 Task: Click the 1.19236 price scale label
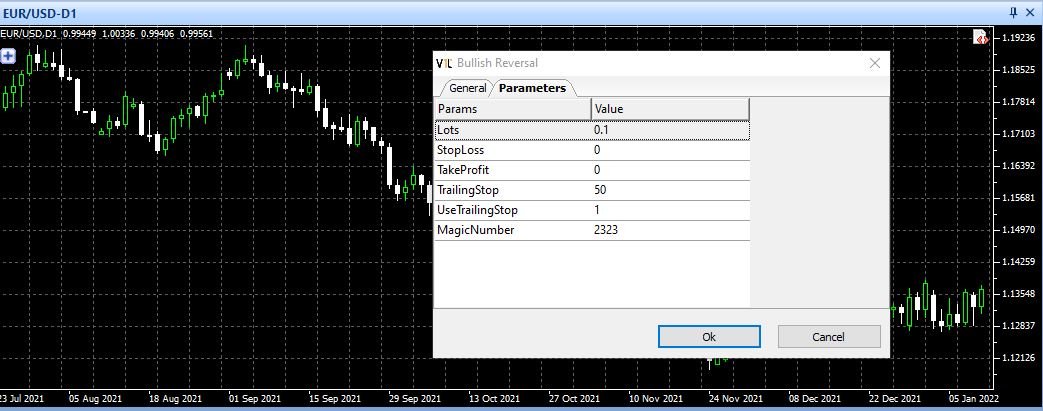coord(1018,38)
